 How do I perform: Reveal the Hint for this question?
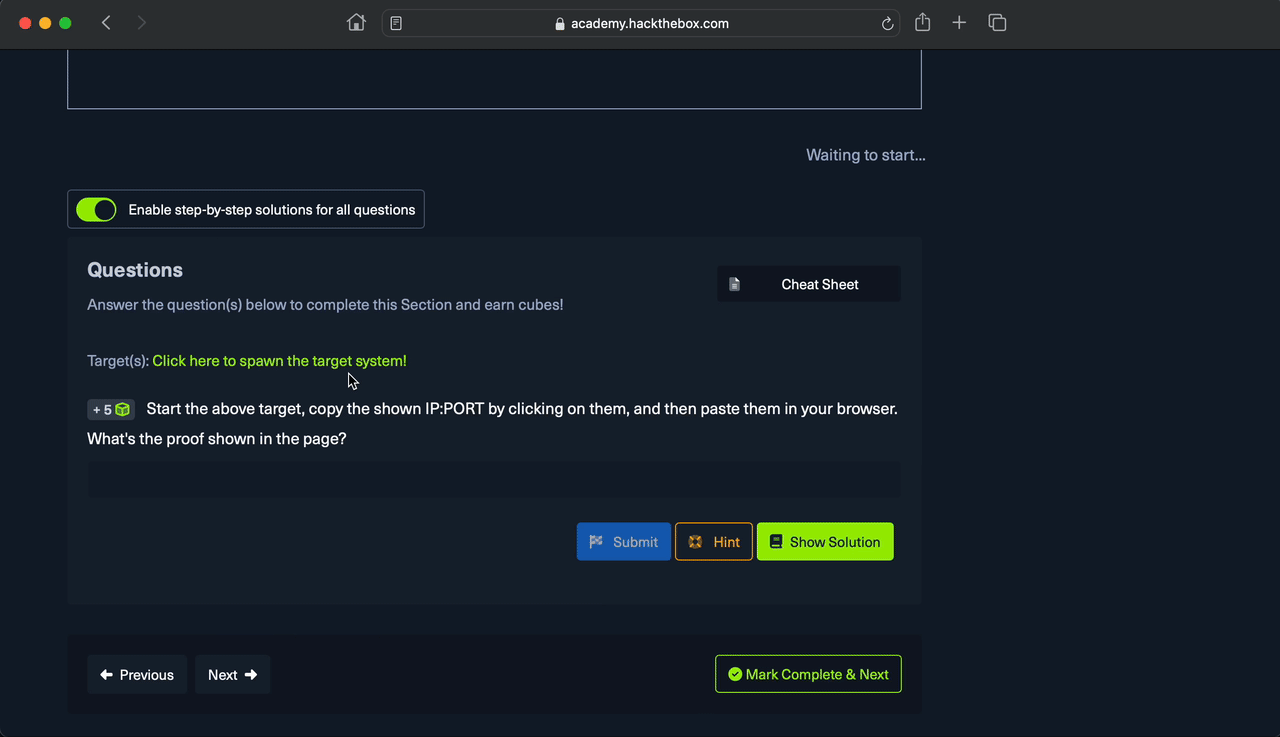point(713,542)
